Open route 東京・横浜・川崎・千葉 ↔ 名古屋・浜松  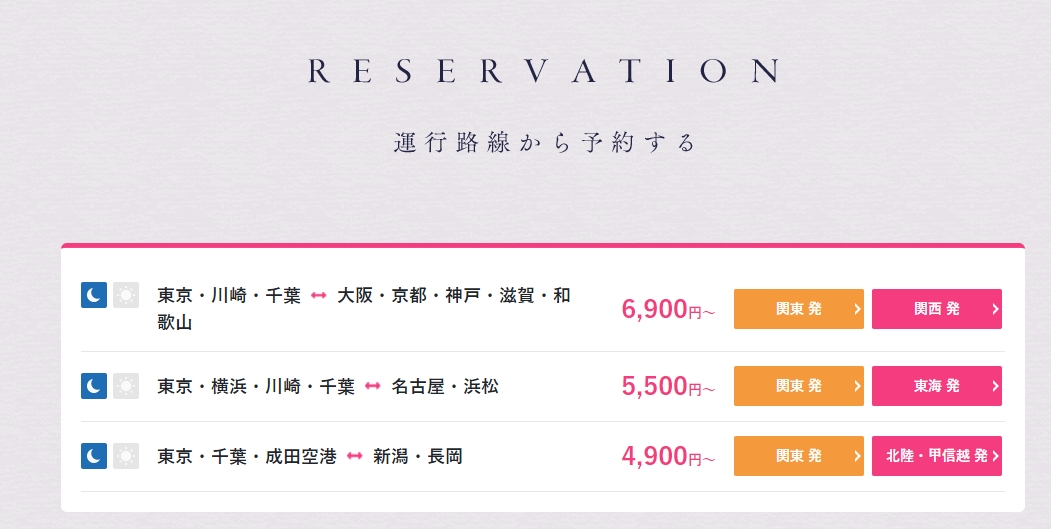[328, 387]
